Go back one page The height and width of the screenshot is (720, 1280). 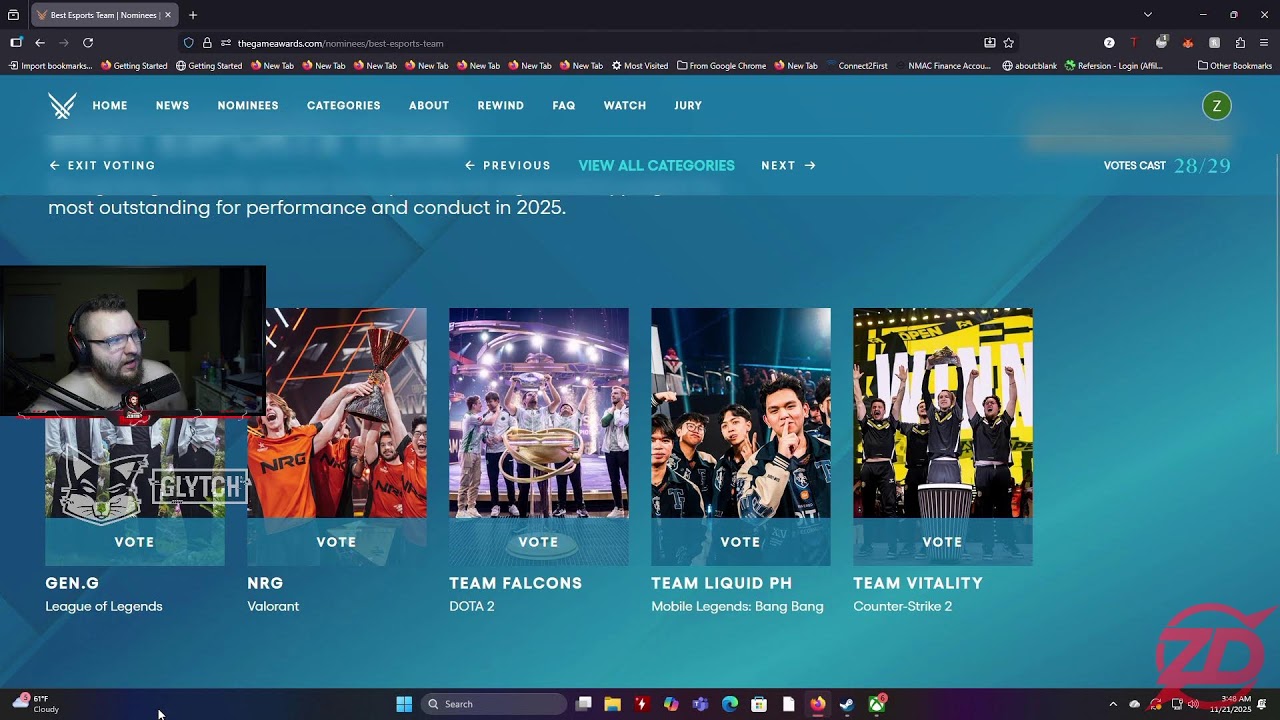[x=40, y=43]
